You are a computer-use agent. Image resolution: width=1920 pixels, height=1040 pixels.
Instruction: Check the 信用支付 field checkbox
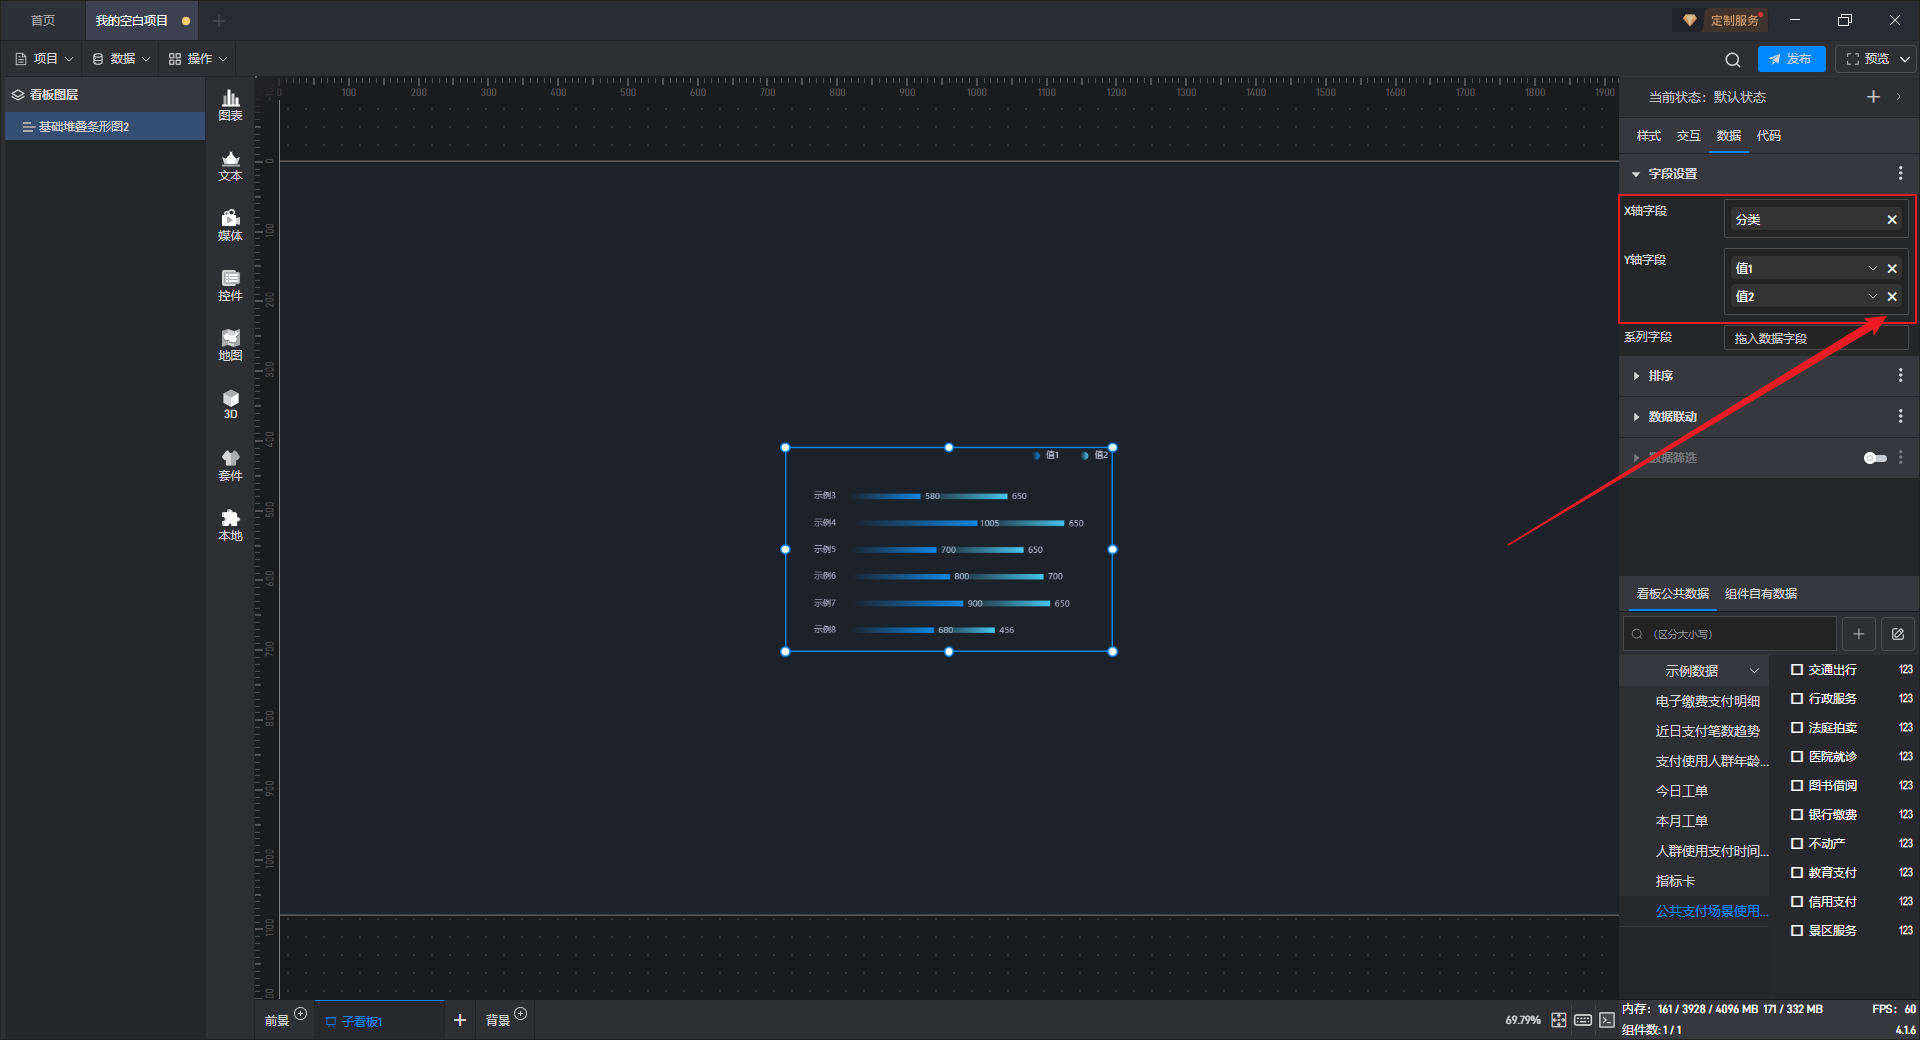click(x=1797, y=902)
